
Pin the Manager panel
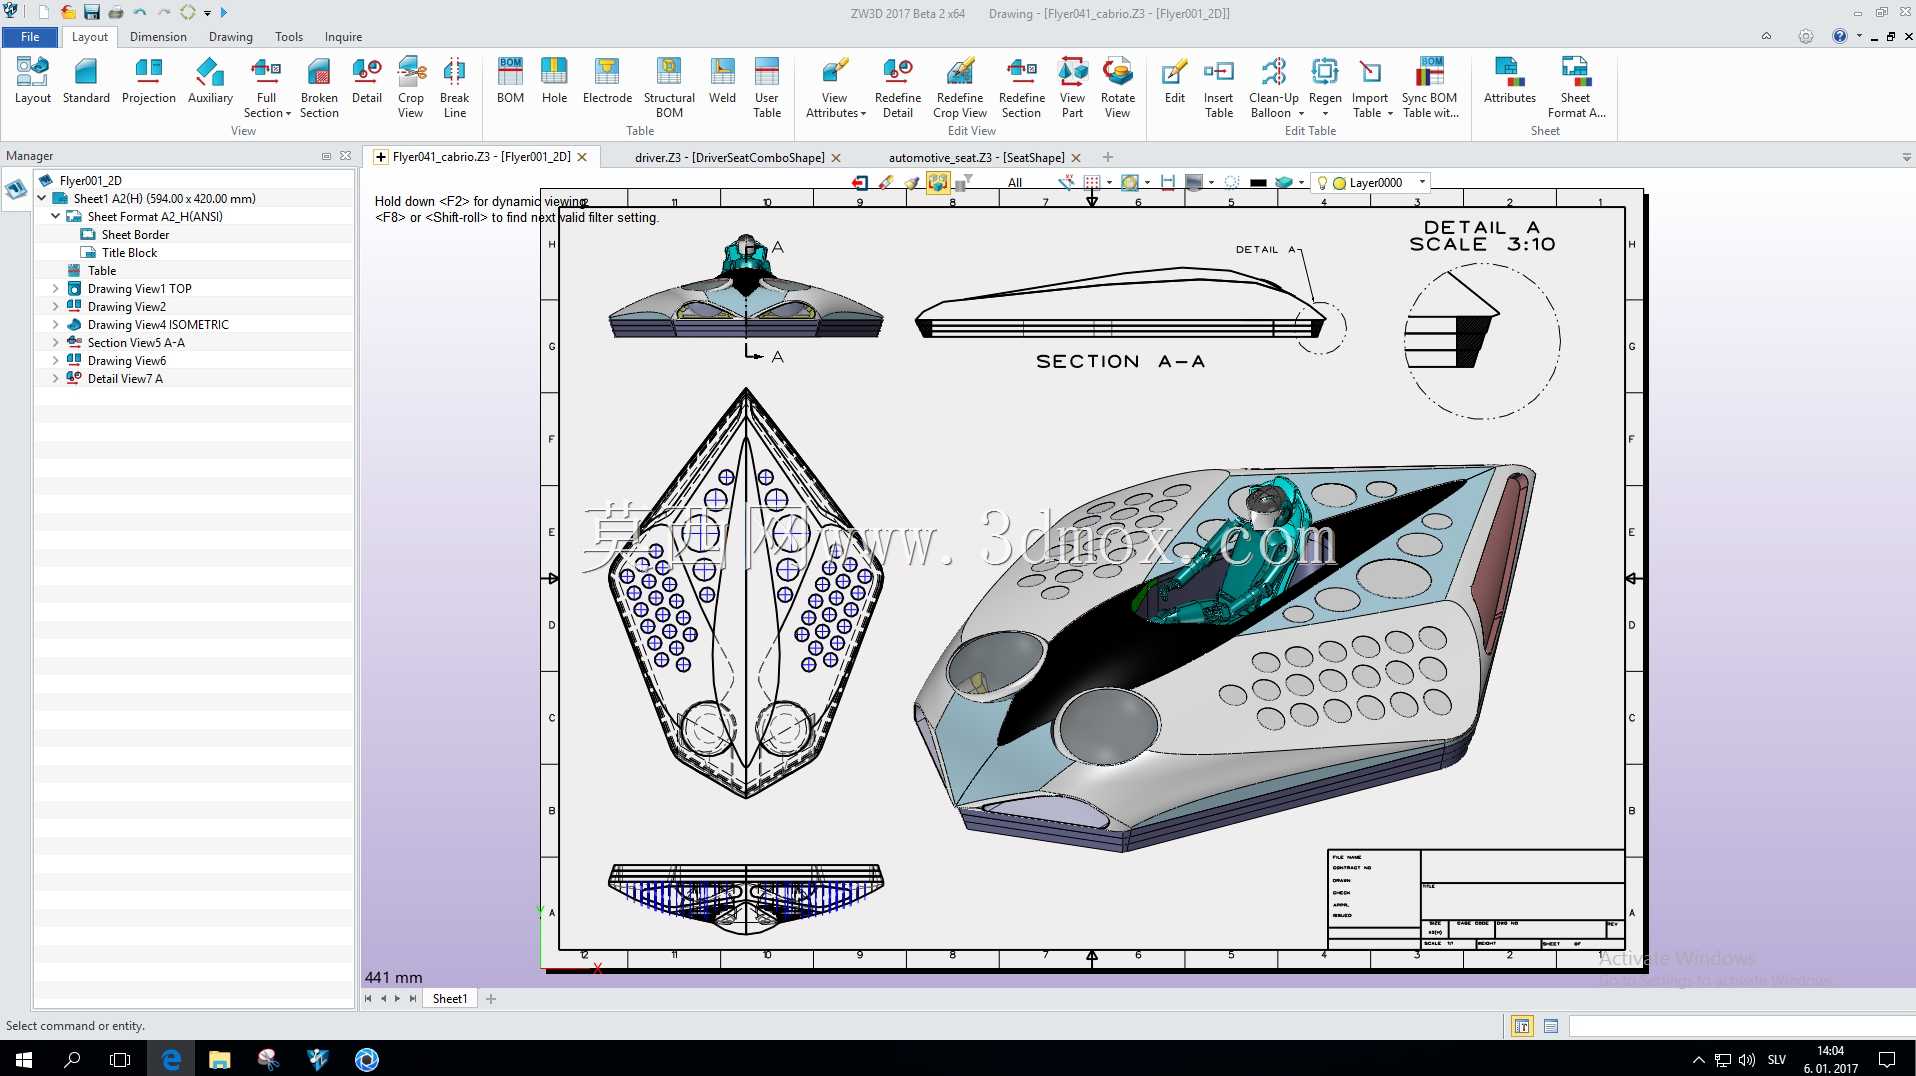pos(326,156)
